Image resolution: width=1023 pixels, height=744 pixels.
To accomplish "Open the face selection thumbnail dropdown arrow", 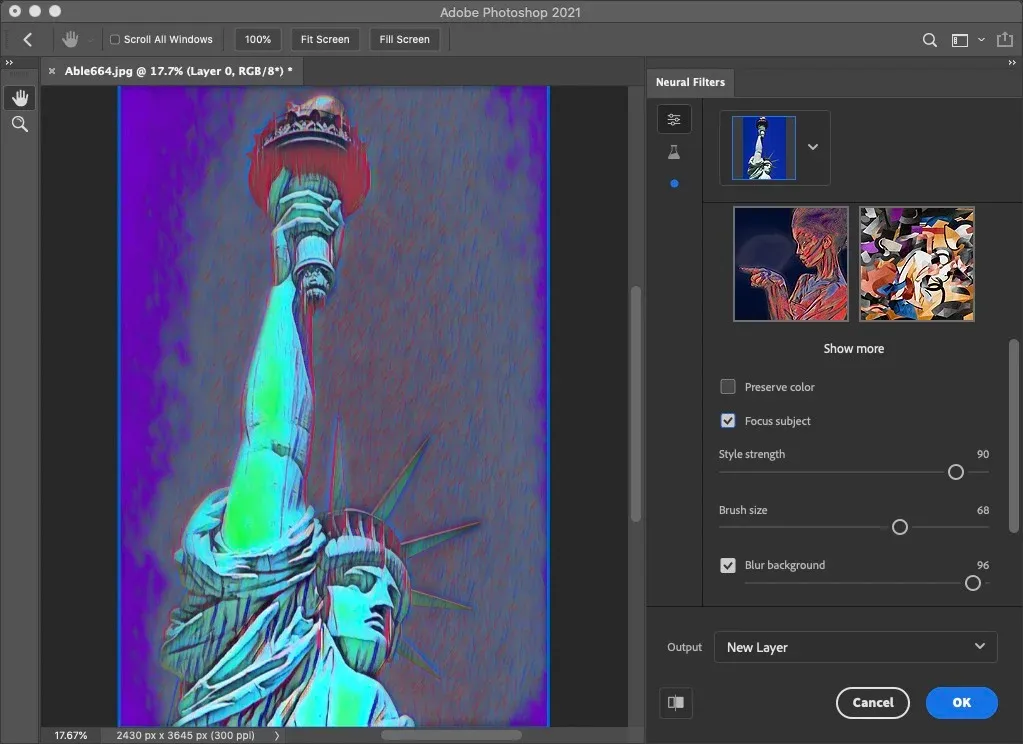I will (x=813, y=147).
